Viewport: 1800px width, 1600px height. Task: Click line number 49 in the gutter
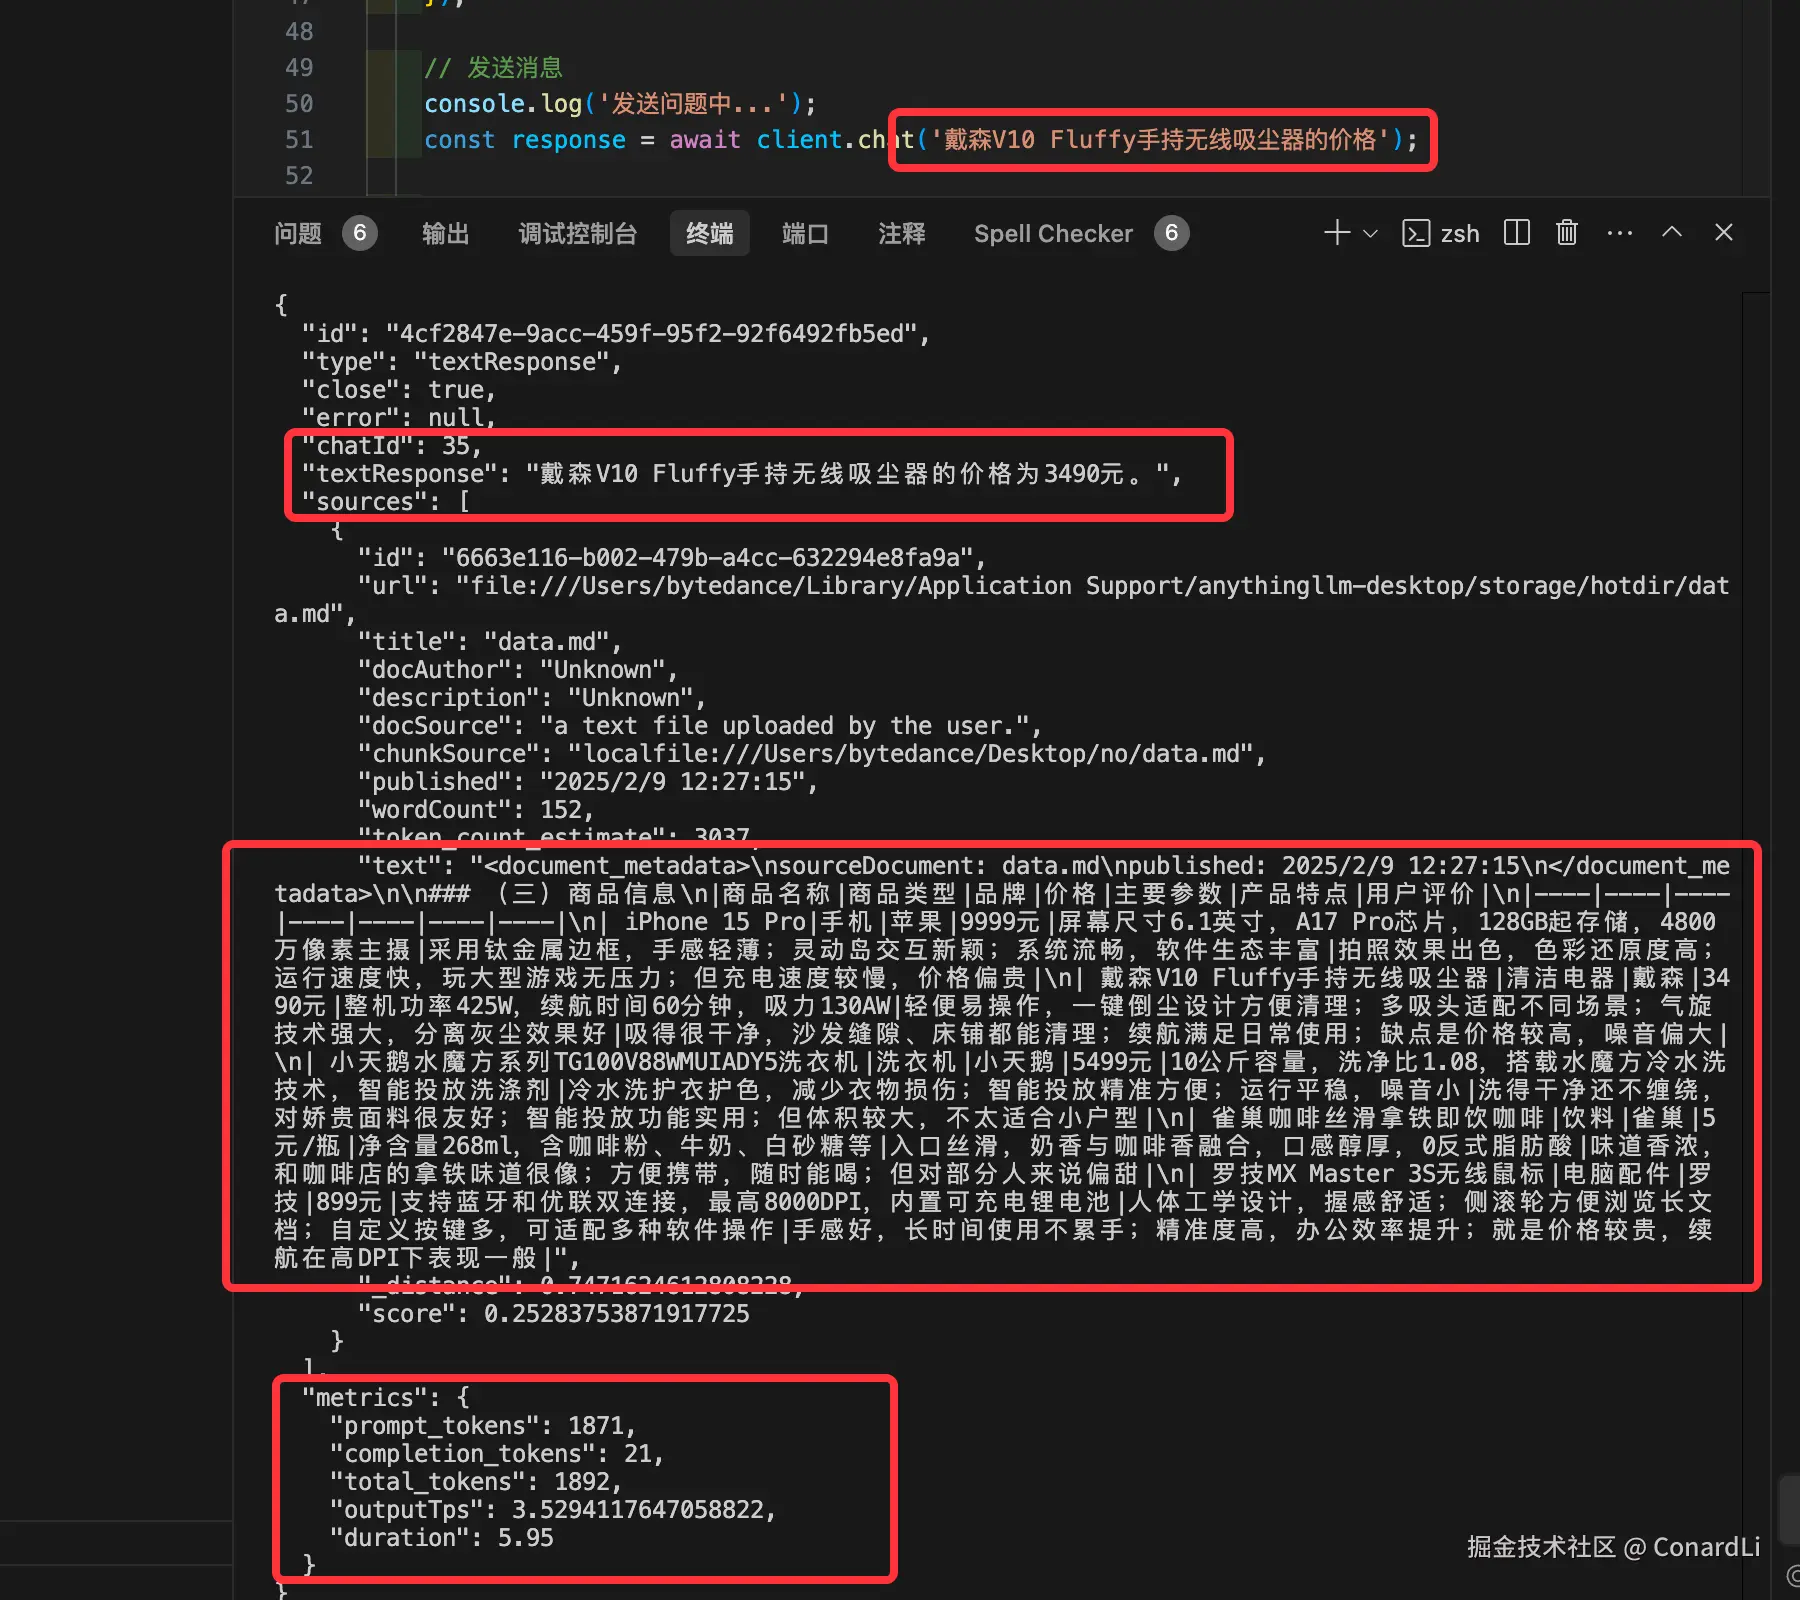pyautogui.click(x=299, y=68)
